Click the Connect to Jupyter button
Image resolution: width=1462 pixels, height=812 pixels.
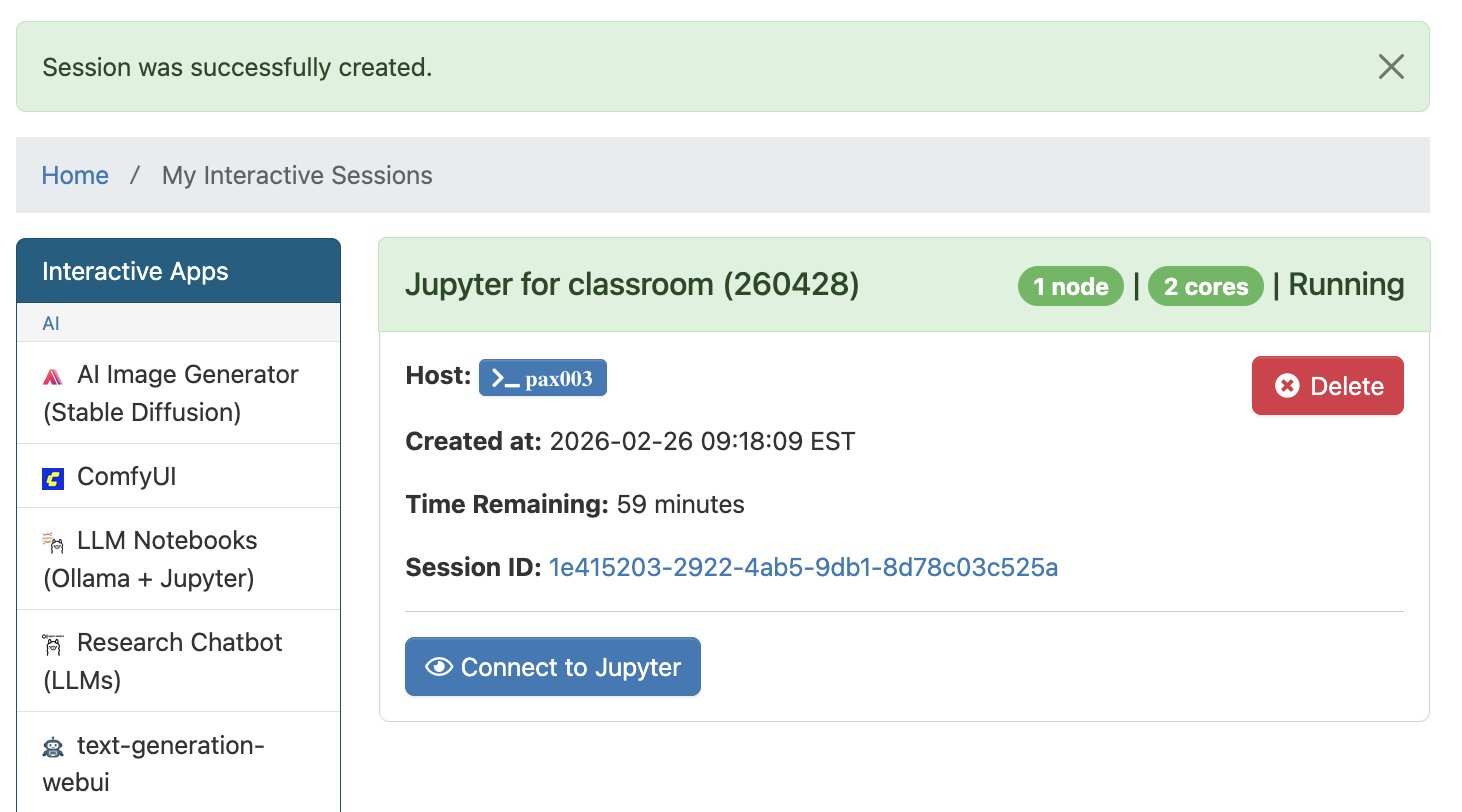point(553,666)
